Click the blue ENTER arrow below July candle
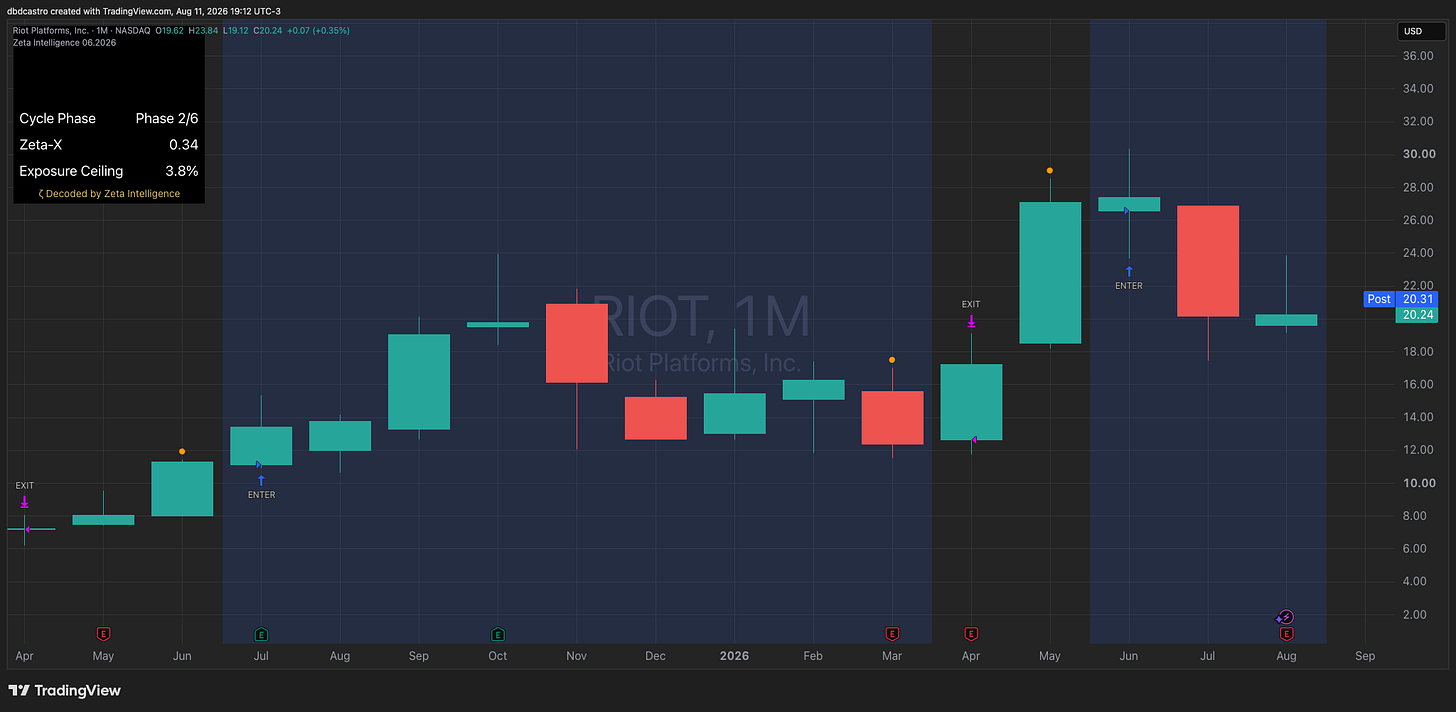Viewport: 1456px width, 712px height. [x=261, y=480]
